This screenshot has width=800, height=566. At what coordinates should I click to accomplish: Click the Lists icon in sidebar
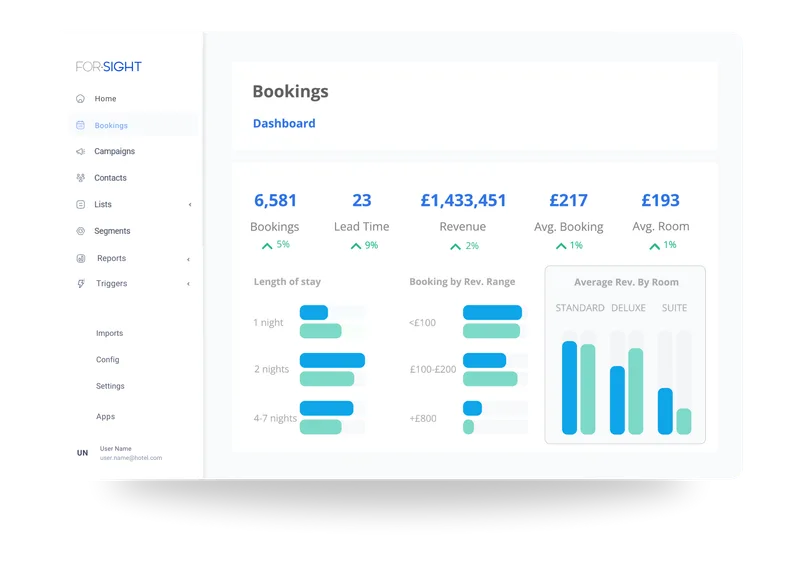point(80,204)
